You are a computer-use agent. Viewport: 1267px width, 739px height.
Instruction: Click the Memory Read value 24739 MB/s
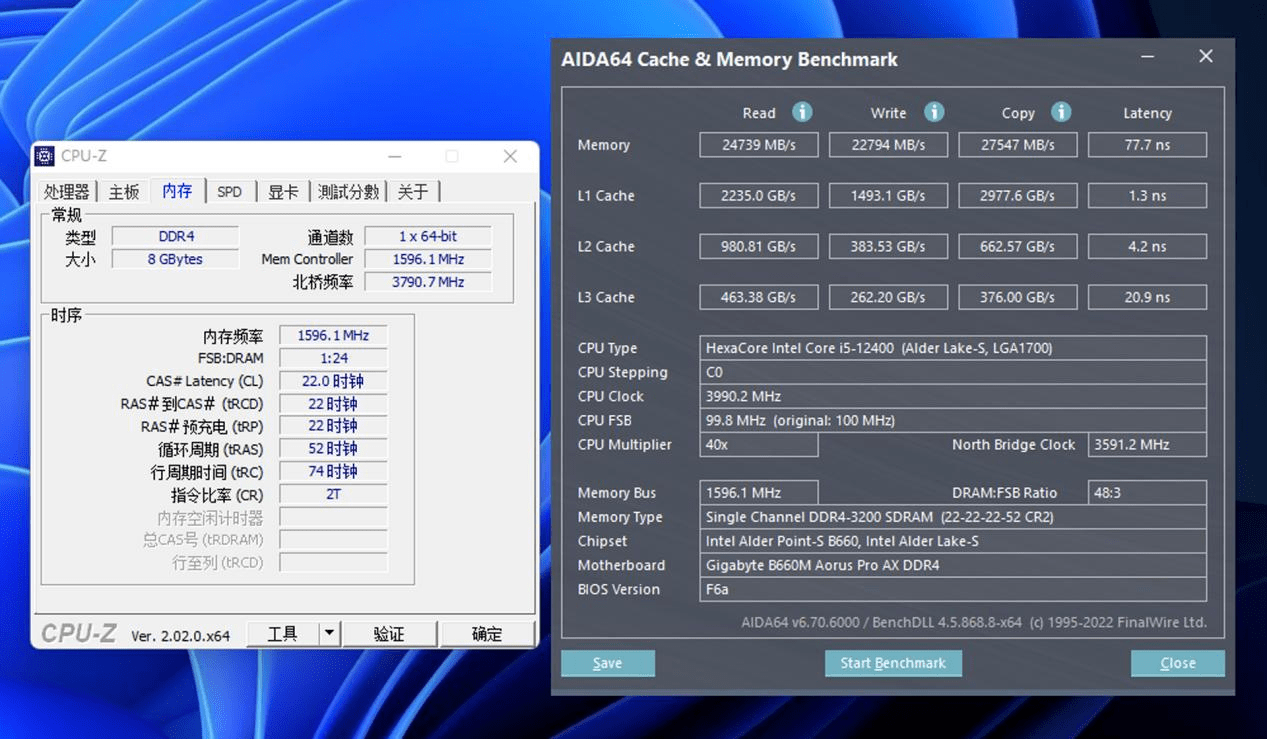[759, 145]
